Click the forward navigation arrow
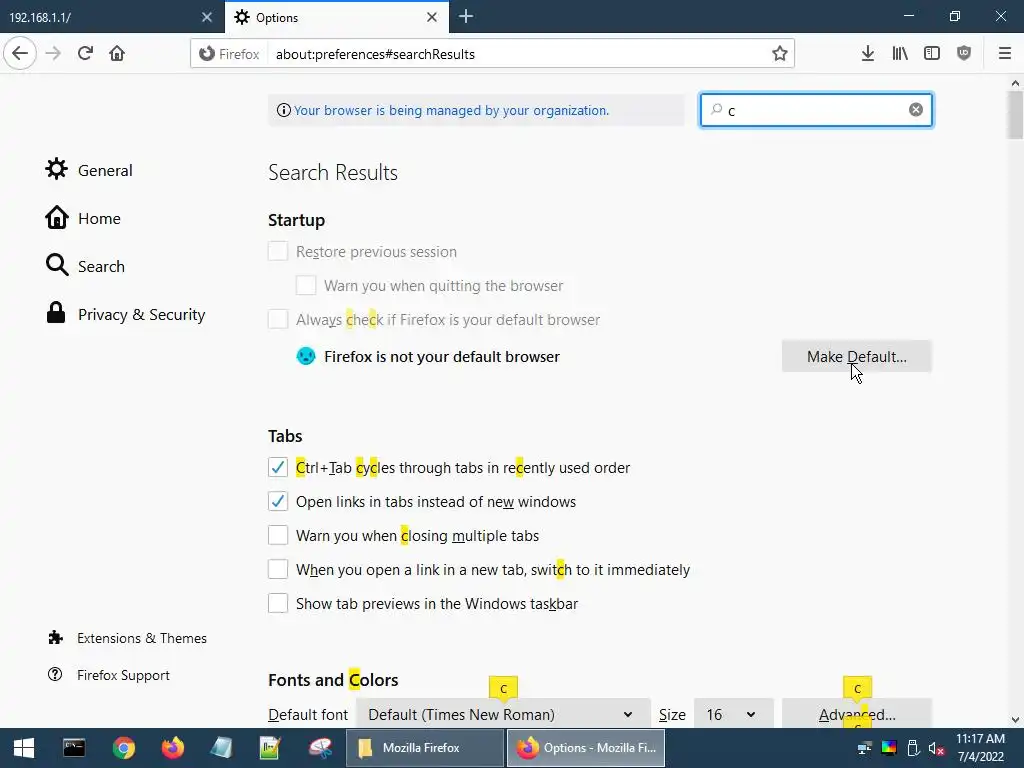This screenshot has width=1024, height=768. (53, 53)
